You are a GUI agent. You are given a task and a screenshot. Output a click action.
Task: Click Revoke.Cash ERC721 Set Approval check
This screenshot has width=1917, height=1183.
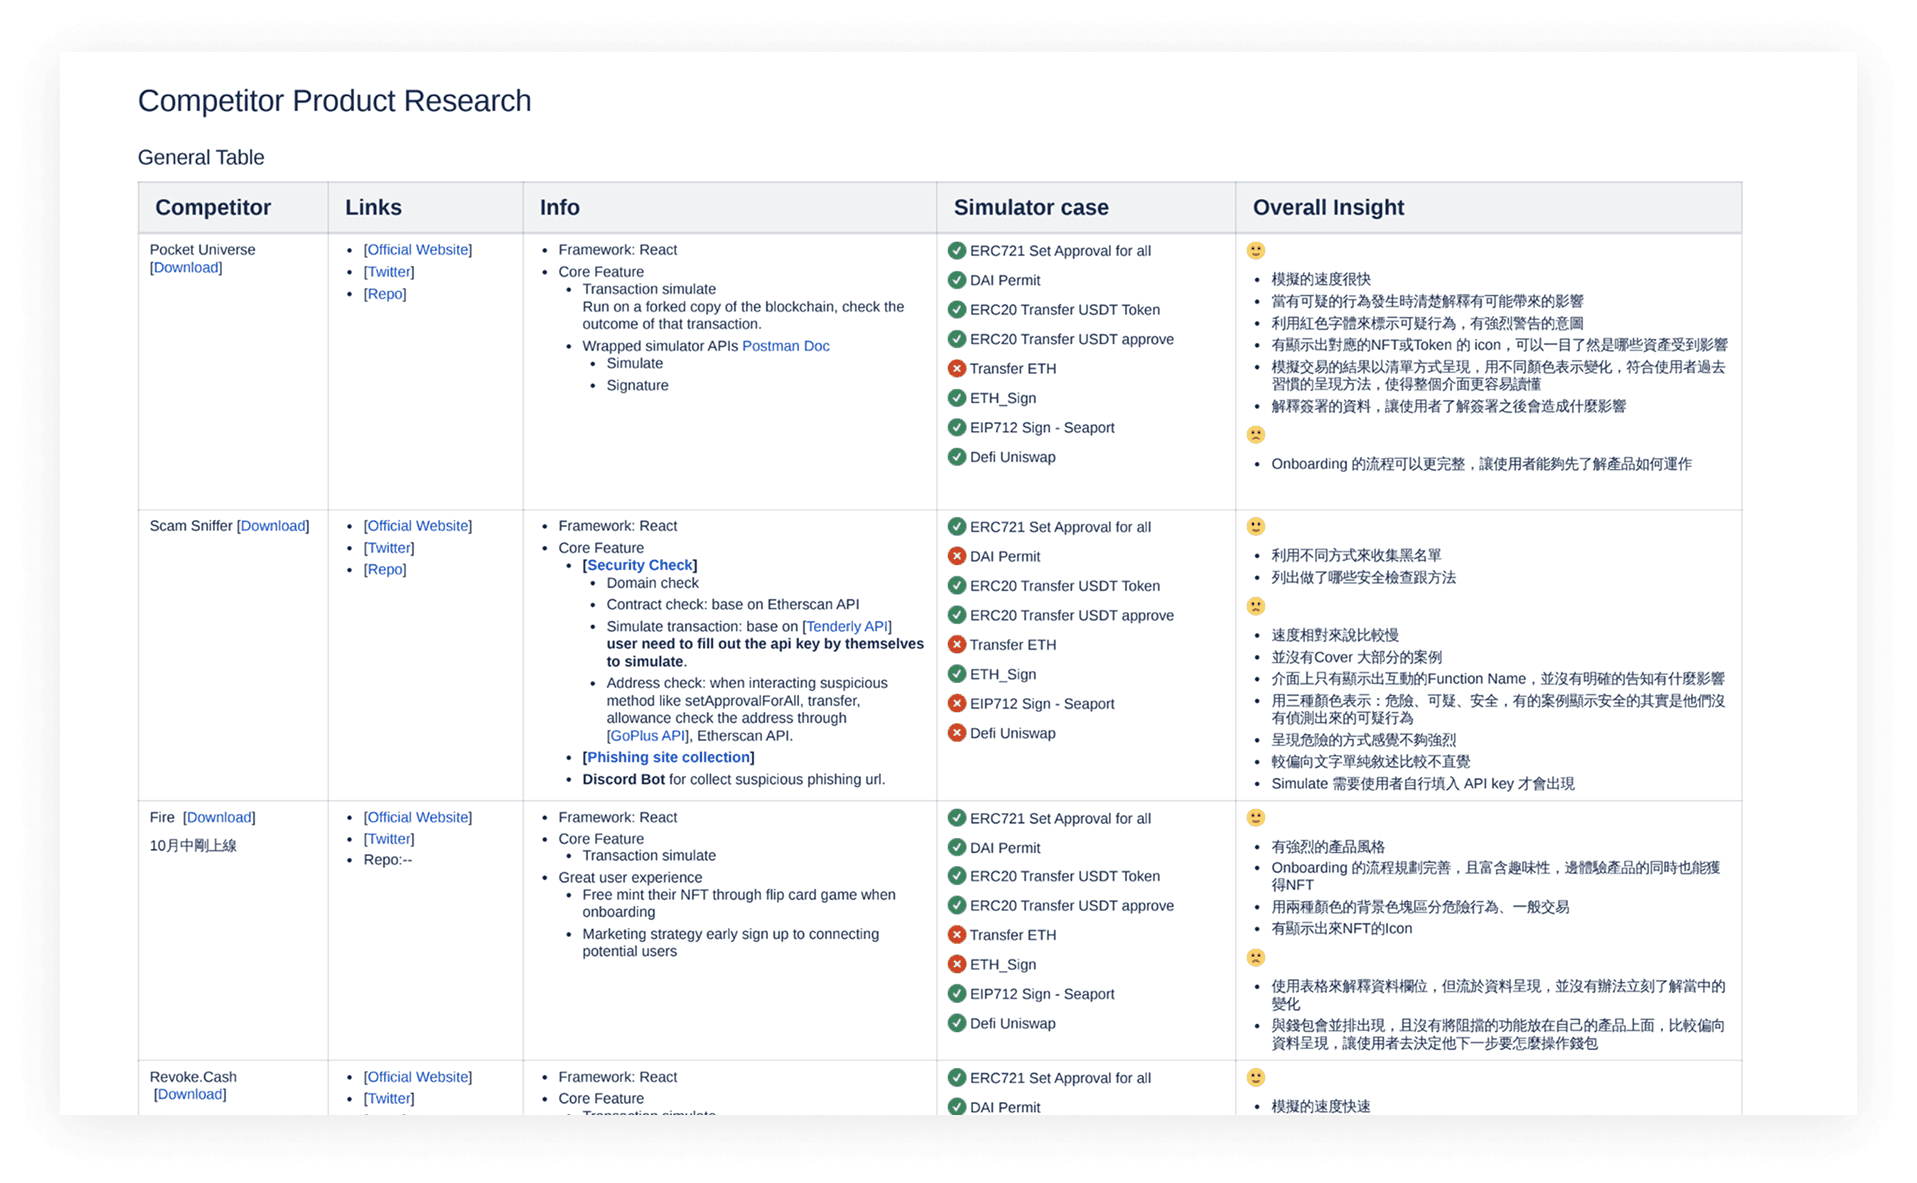[957, 1079]
